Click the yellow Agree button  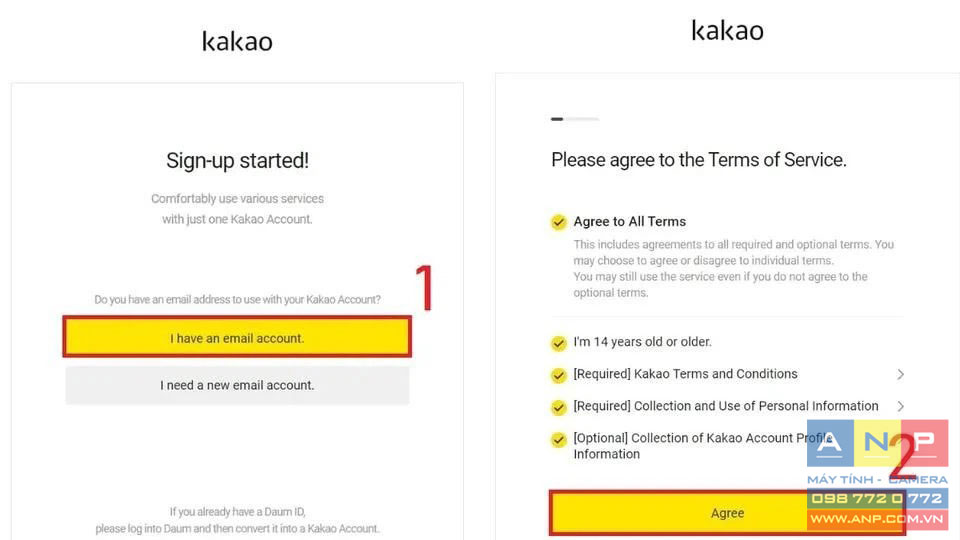[727, 513]
